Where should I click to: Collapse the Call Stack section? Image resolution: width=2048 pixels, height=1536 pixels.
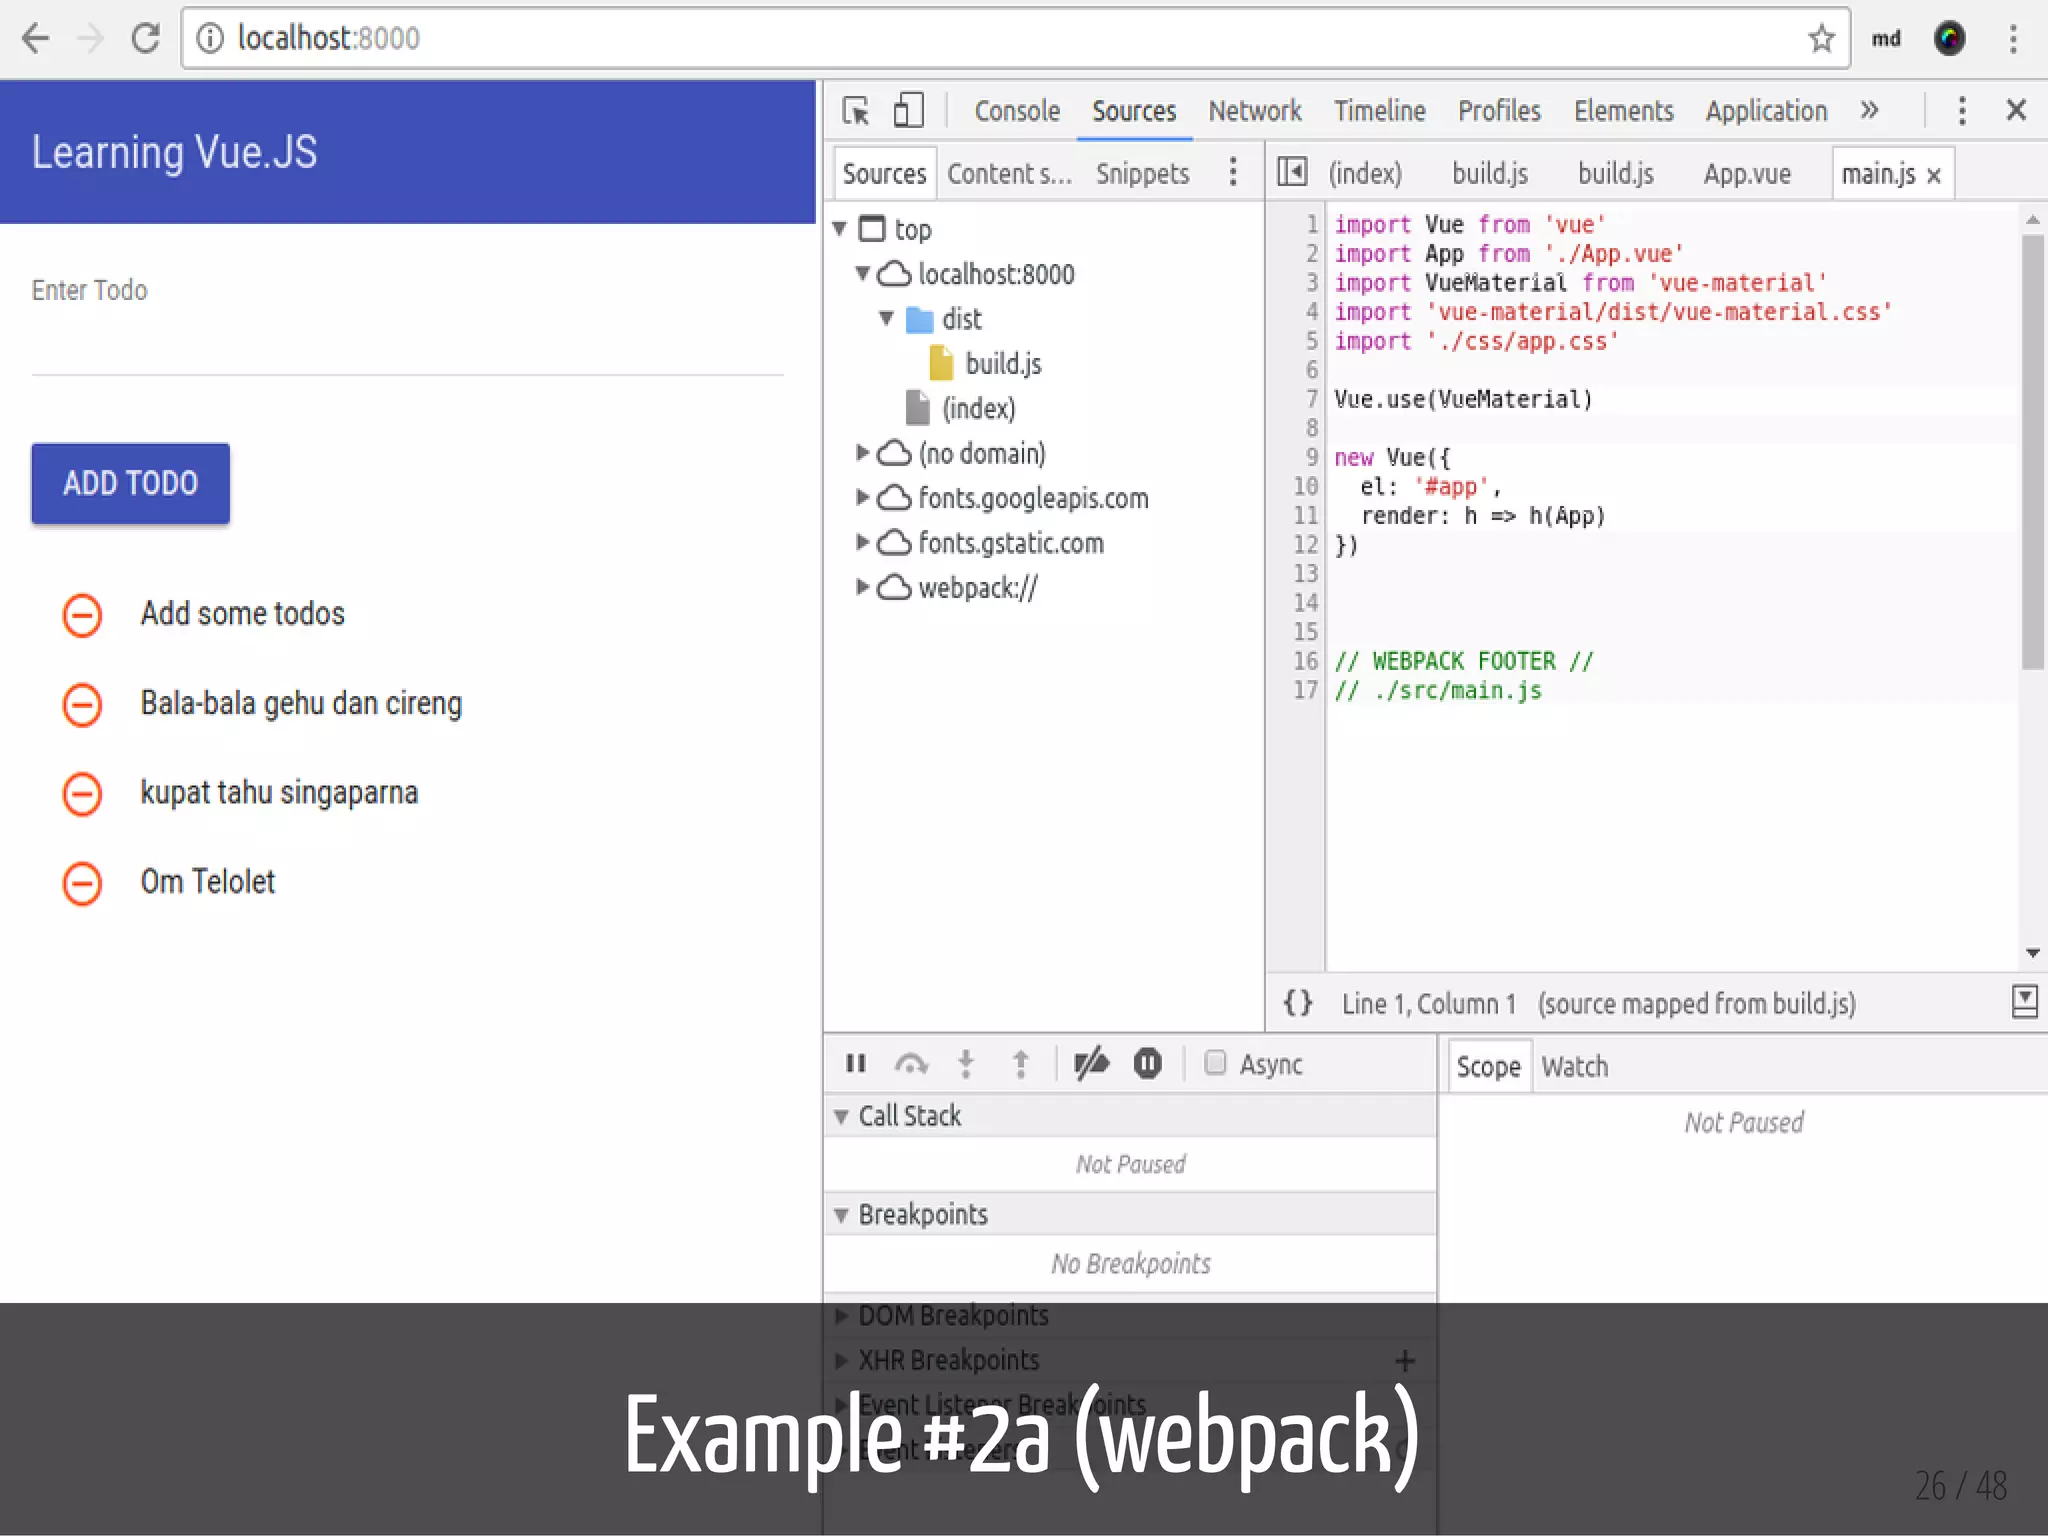point(841,1116)
